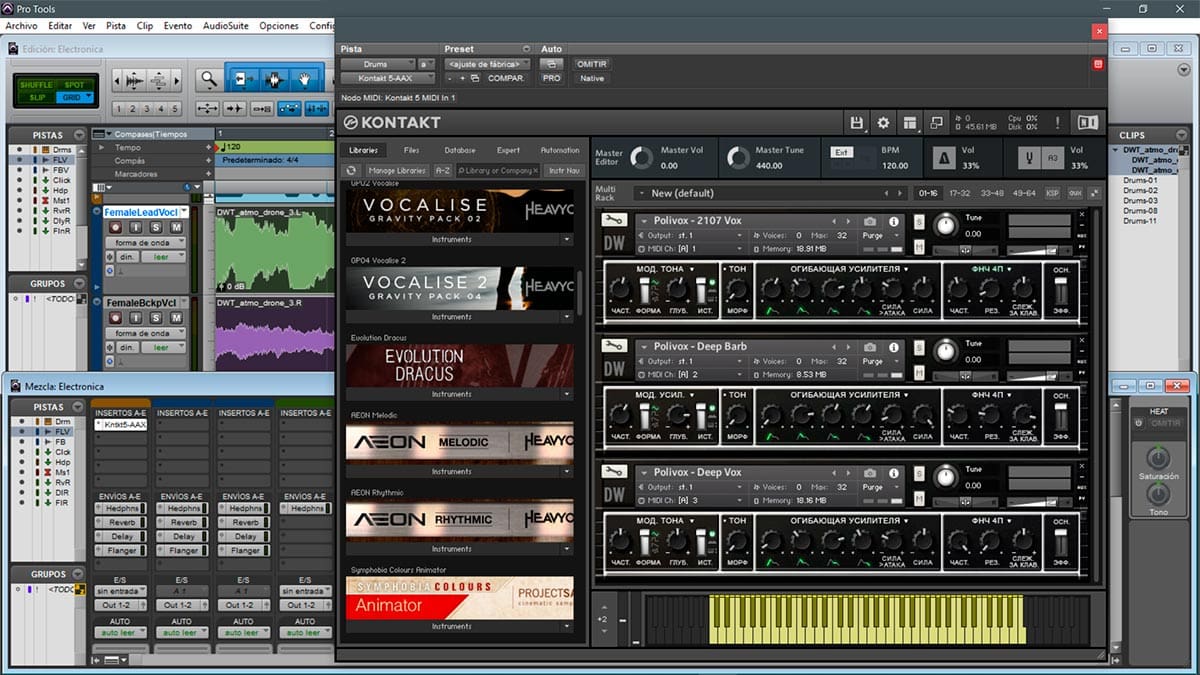Adjust the Saturación knob in HEAT panel

point(1158,459)
